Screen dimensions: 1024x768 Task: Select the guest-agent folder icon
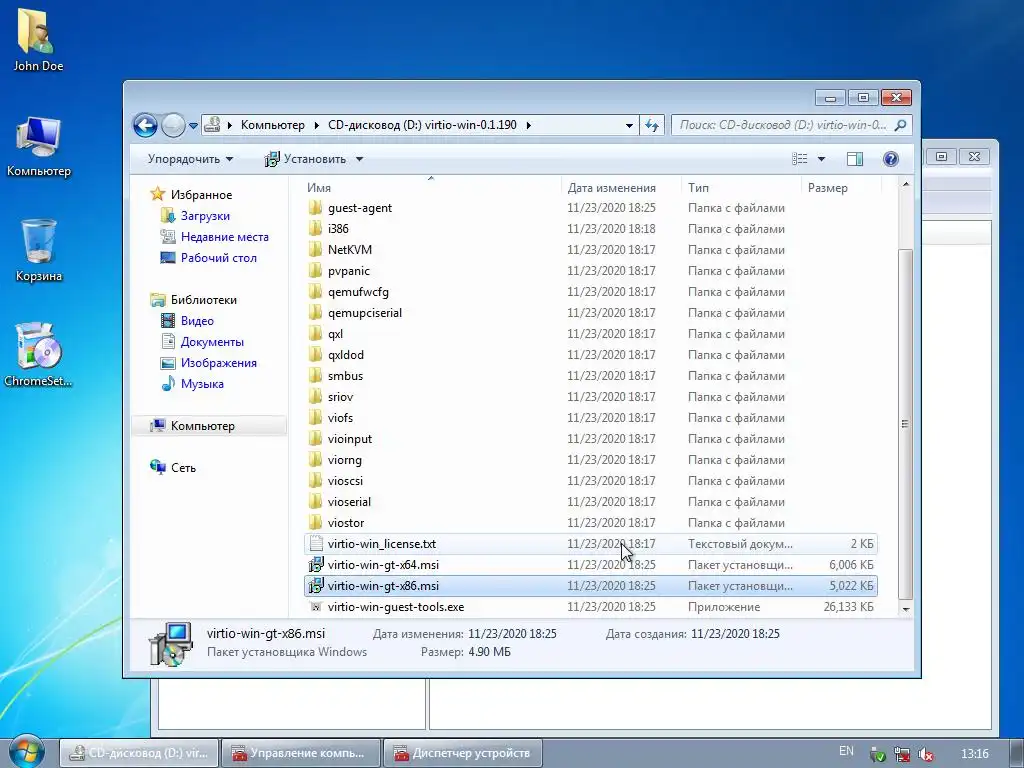tap(315, 208)
